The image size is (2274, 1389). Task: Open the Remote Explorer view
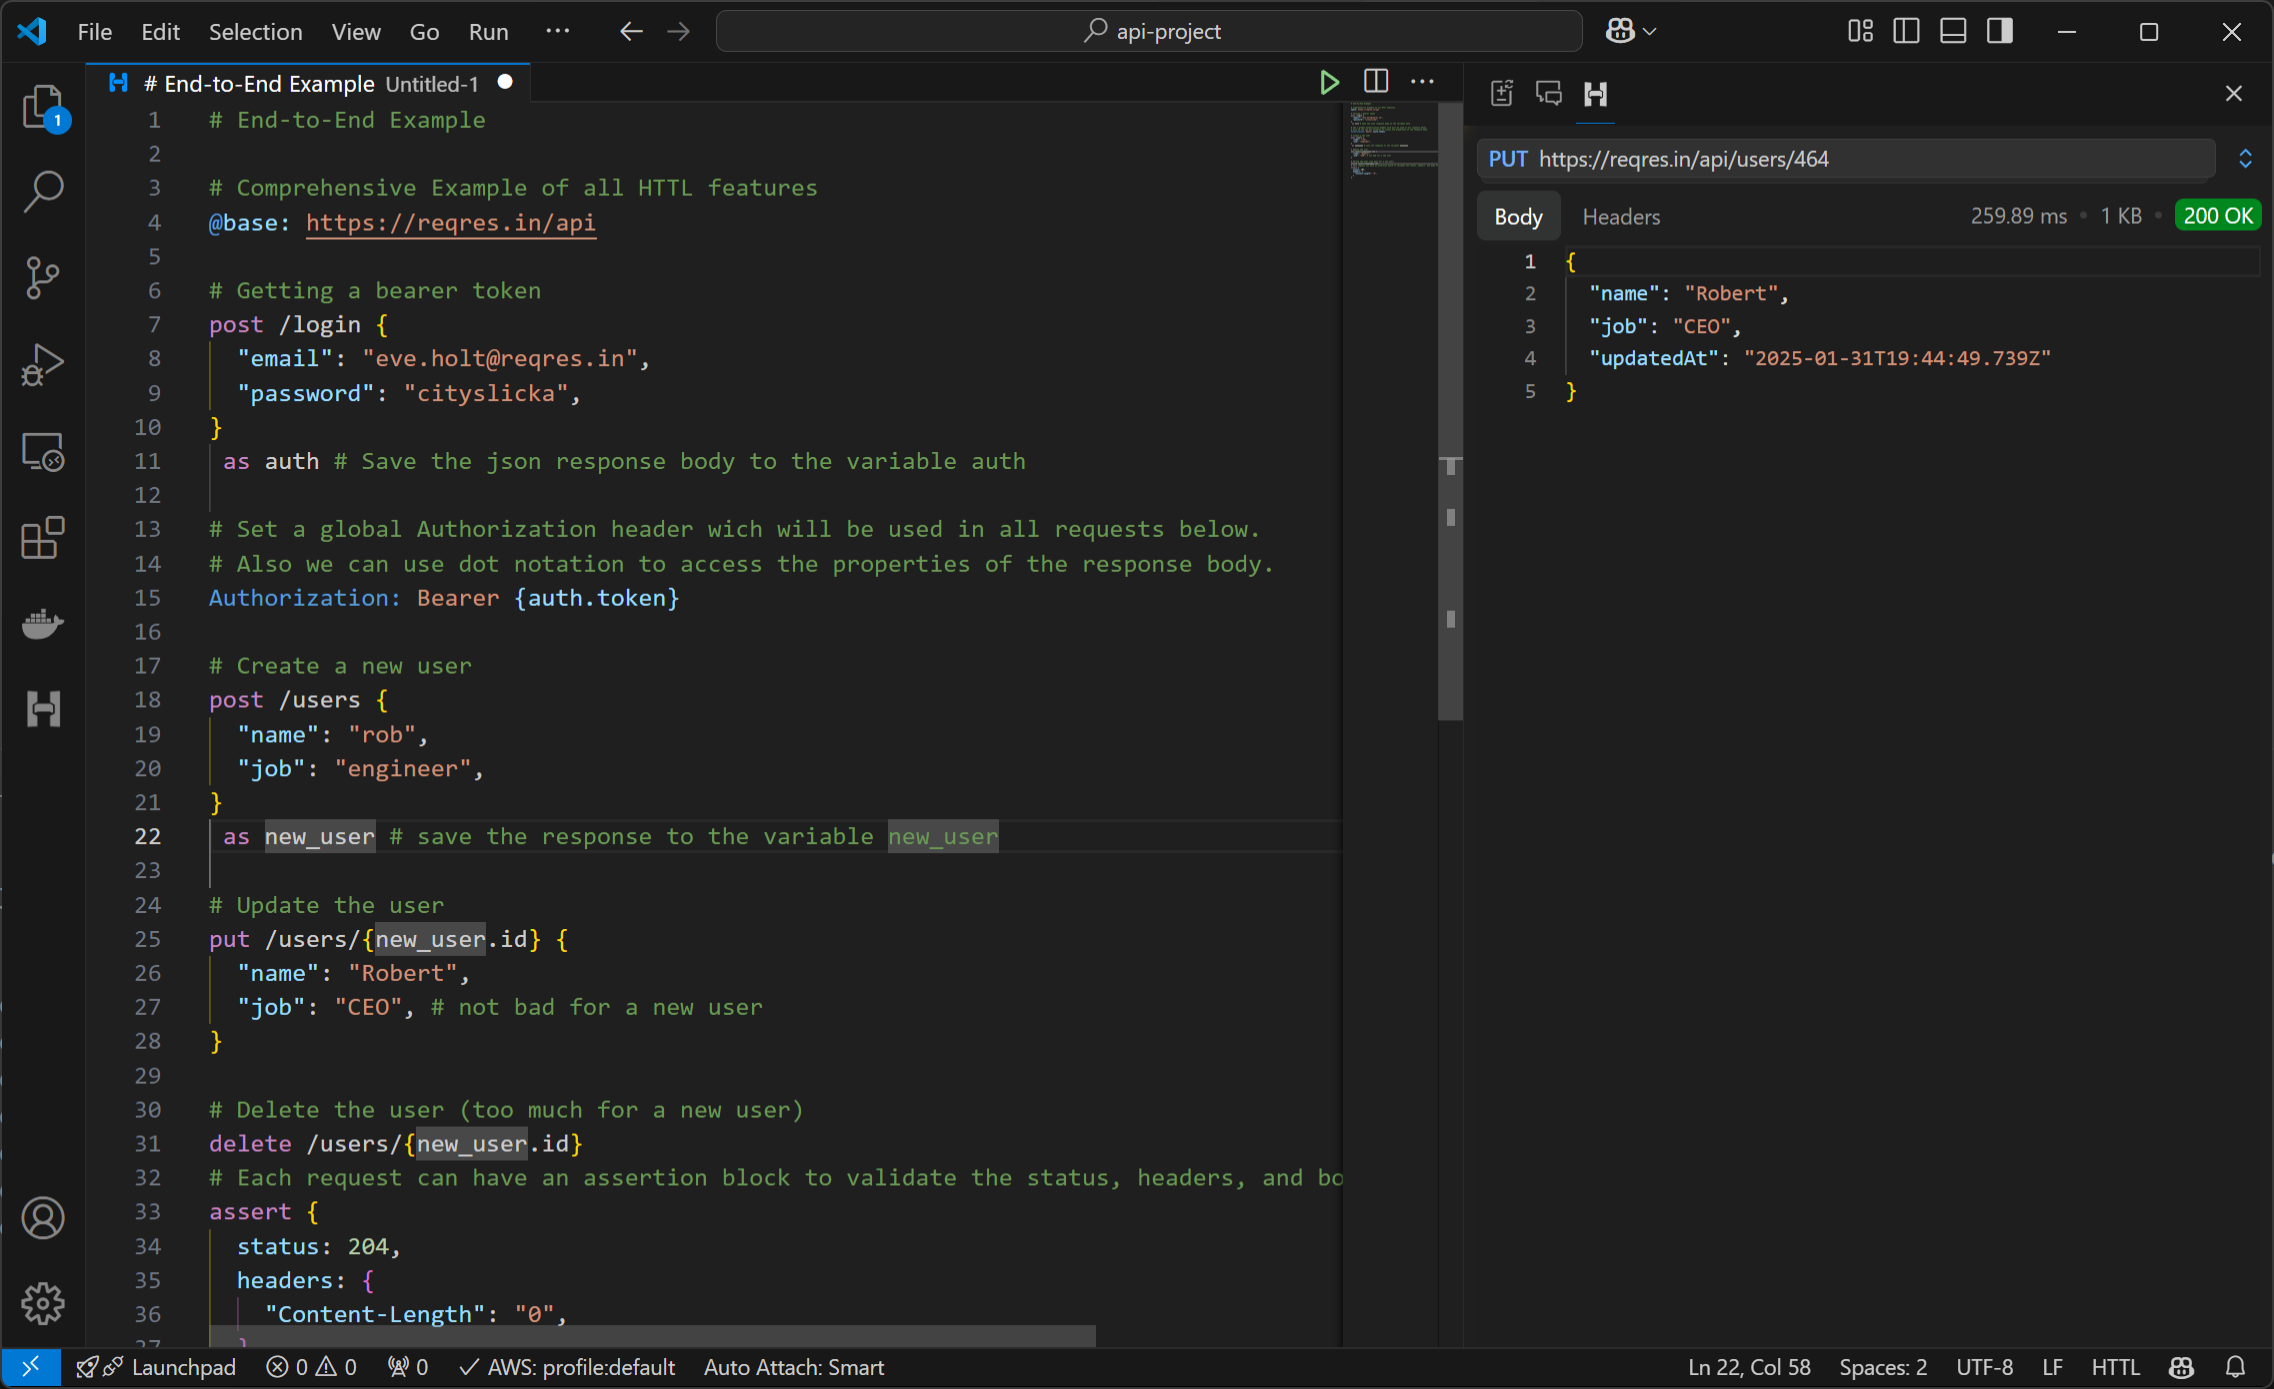point(43,452)
